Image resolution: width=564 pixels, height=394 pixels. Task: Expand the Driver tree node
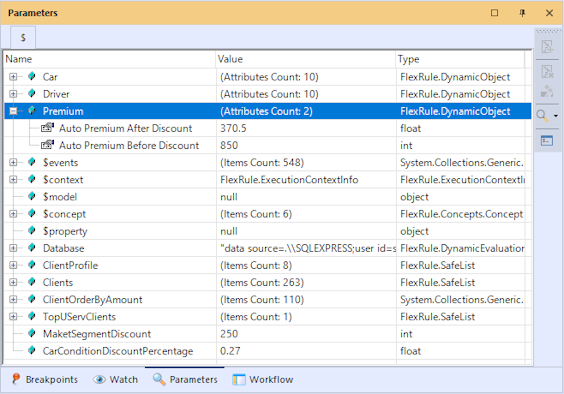click(x=13, y=94)
